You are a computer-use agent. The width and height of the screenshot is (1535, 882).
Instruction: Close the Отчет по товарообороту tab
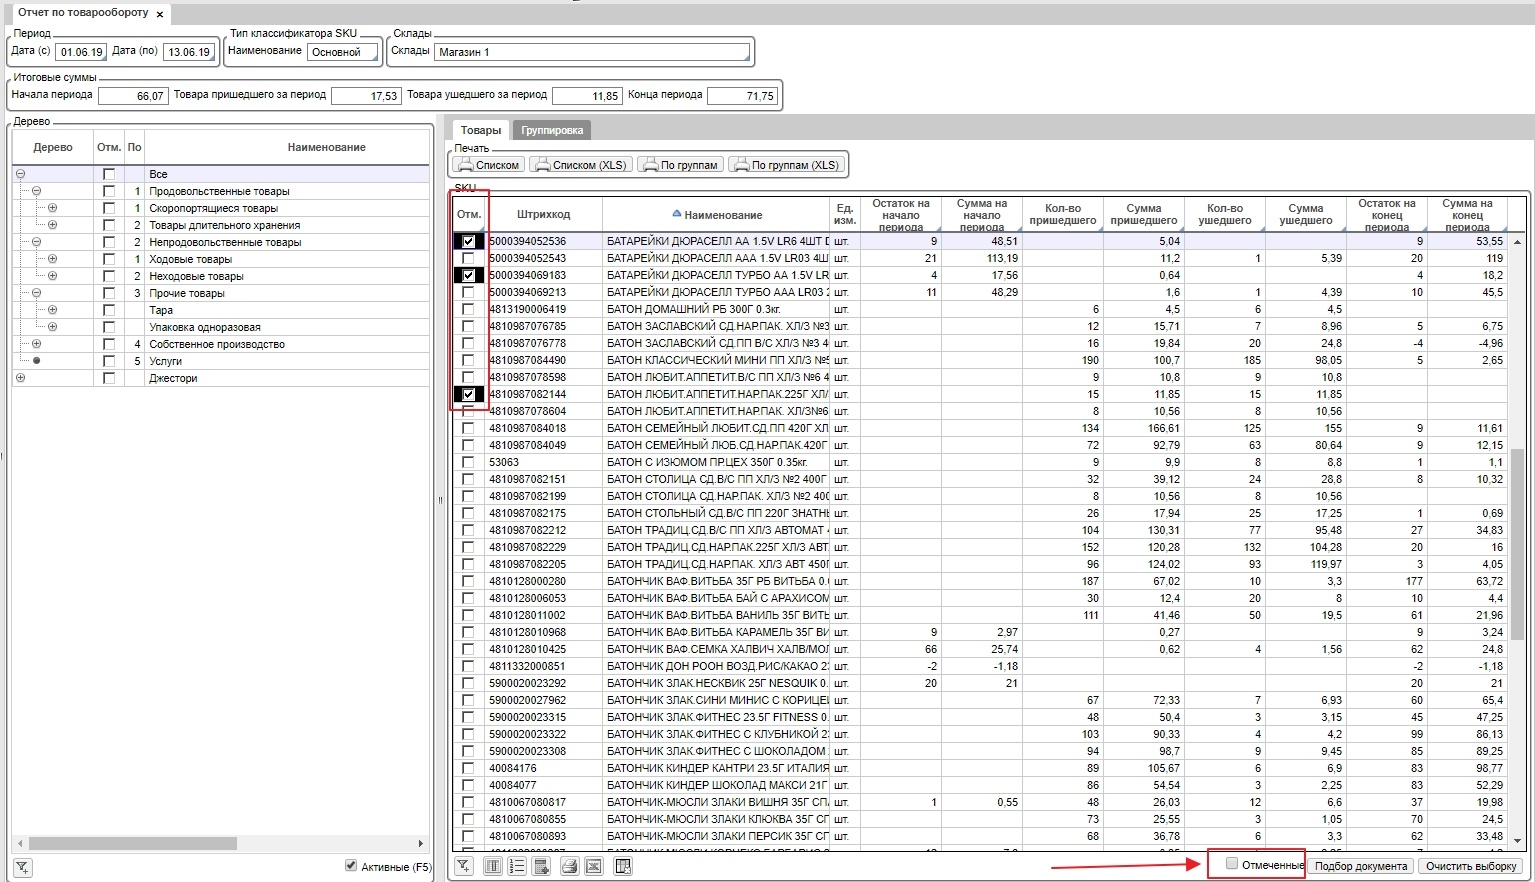160,15
